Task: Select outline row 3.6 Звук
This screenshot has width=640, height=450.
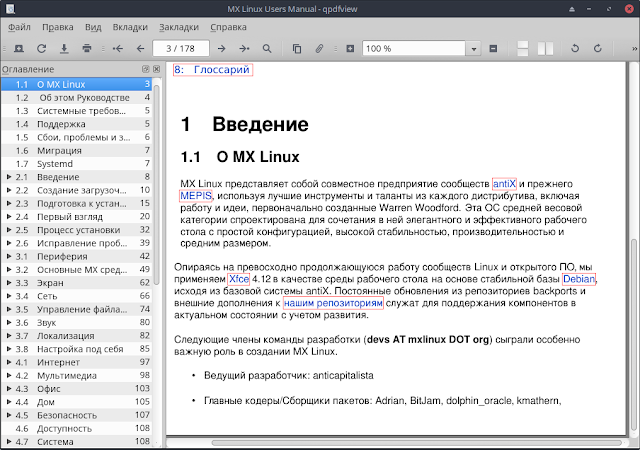Action: tap(76, 323)
